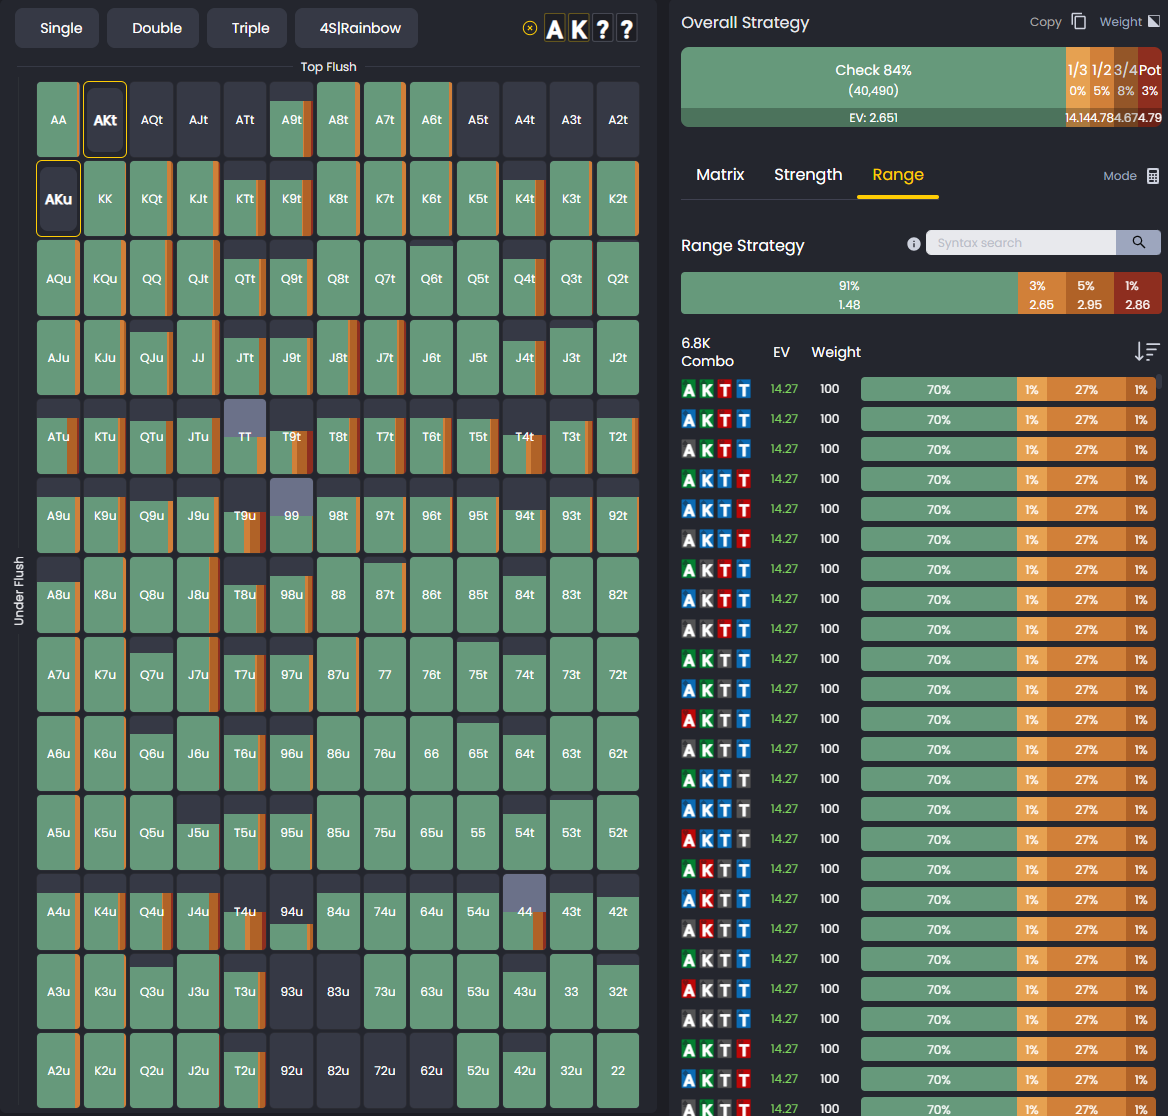Deselect the A card in card selector

(x=555, y=28)
